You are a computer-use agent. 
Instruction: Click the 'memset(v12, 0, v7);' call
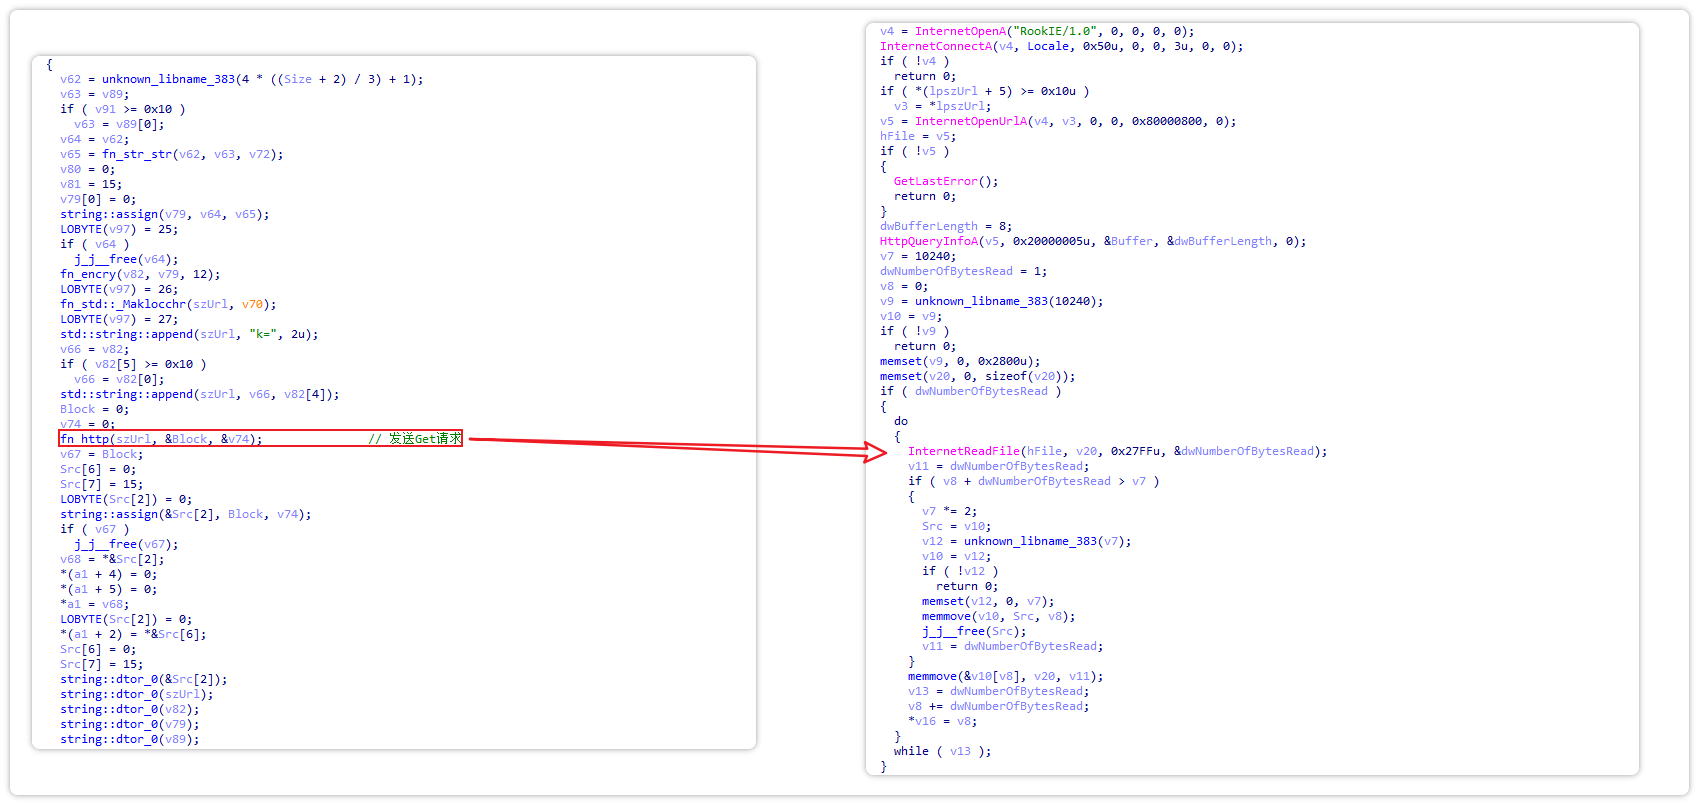[988, 601]
